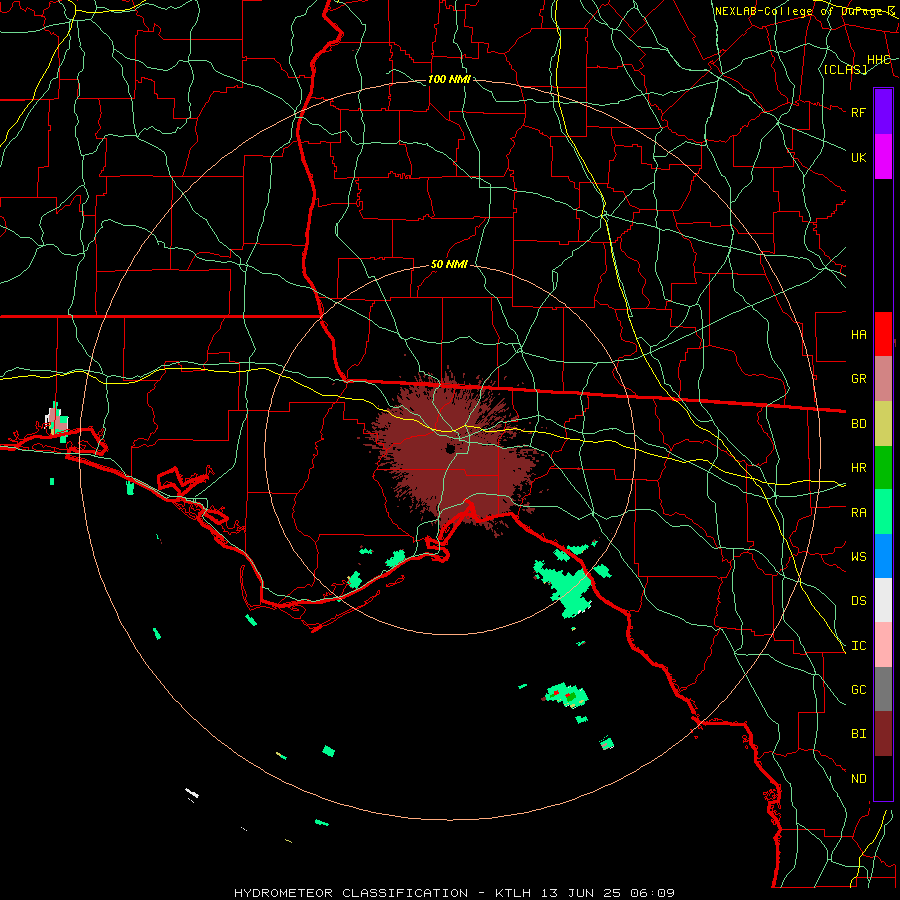Click the RF purple legend swatch
Viewport: 900px width, 900px height.
click(883, 112)
